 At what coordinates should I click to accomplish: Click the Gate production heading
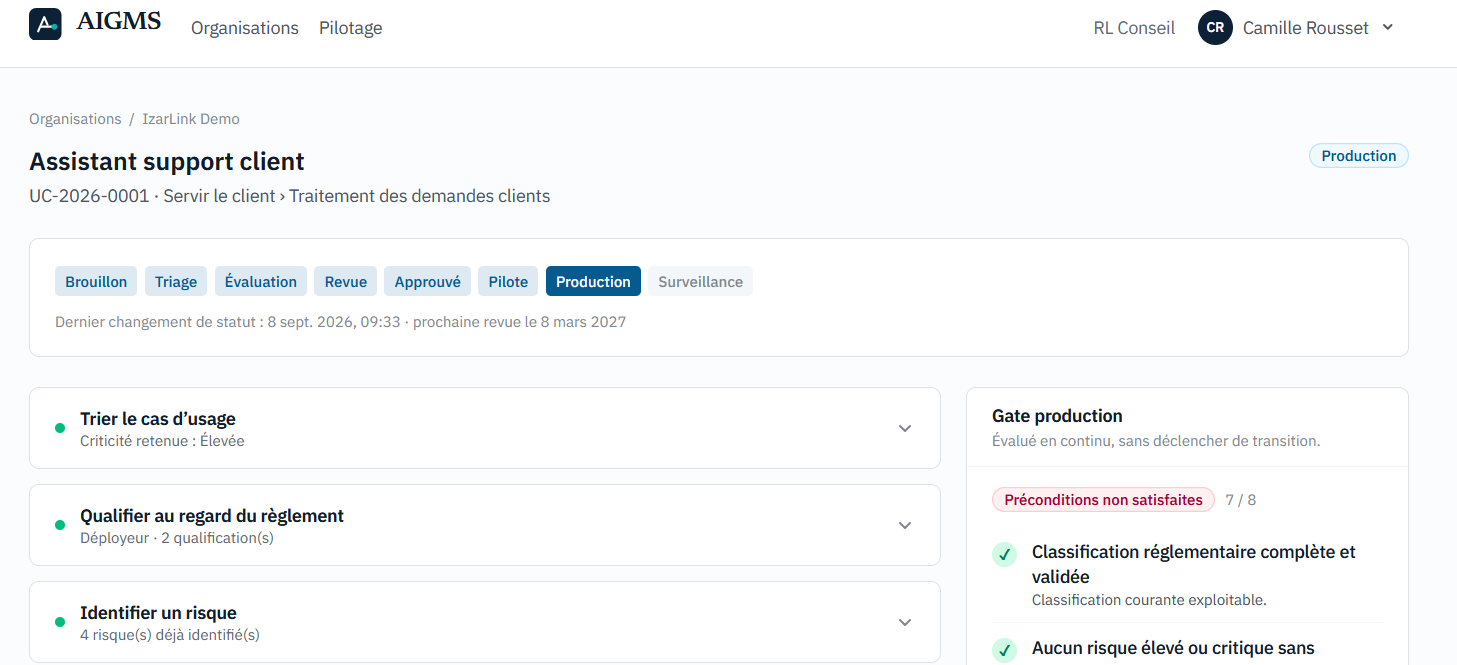pyautogui.click(x=1057, y=416)
